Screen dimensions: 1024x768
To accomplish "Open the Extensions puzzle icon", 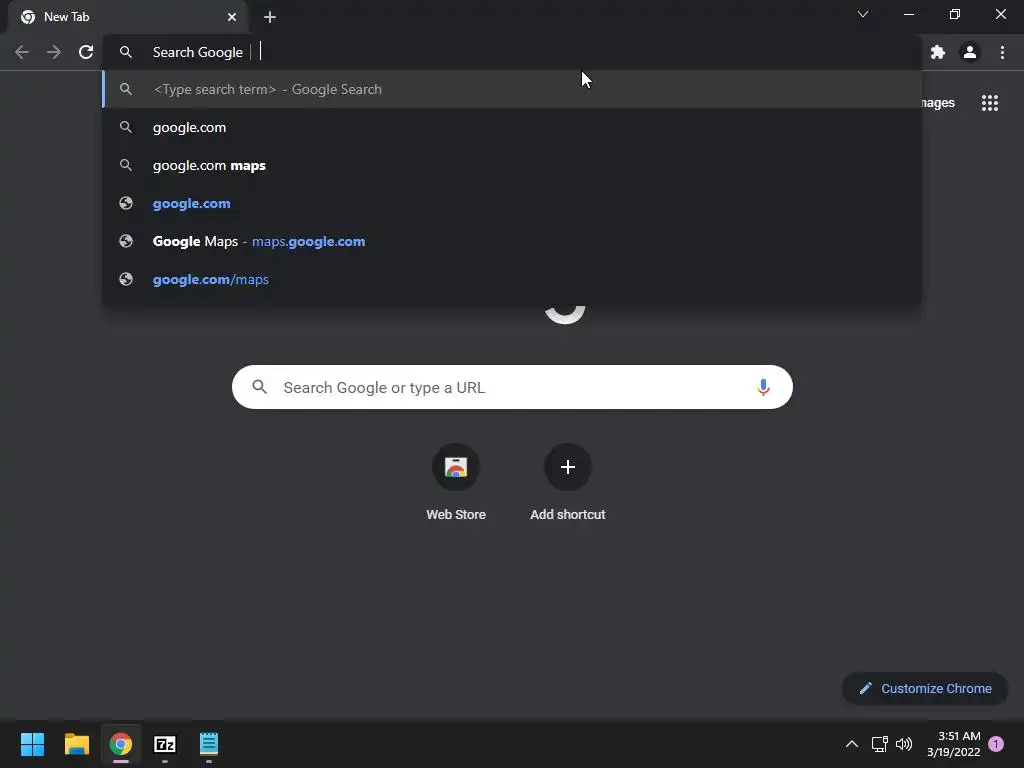I will [938, 52].
